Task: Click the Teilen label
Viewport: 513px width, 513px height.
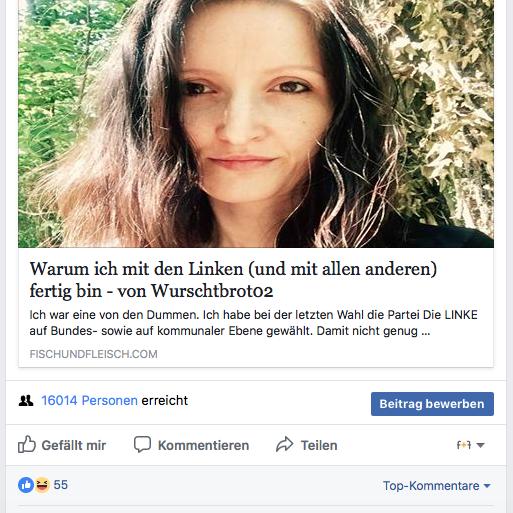Action: (319, 445)
